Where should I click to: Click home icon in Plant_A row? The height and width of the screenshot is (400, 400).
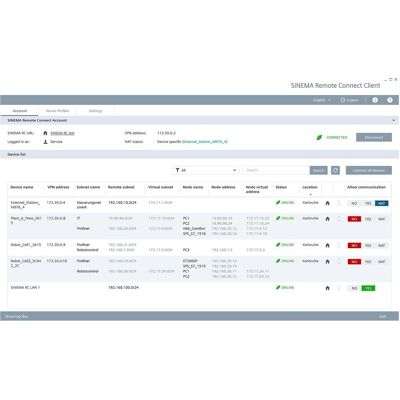pos(327,219)
